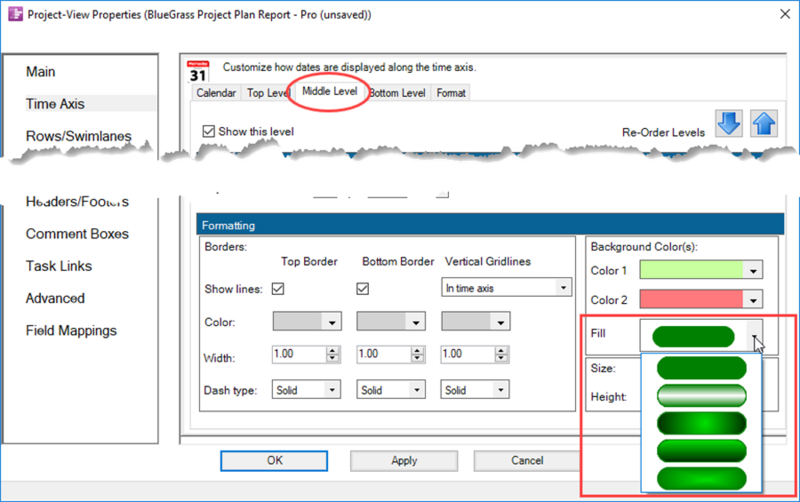800x502 pixels.
Task: Click the OK button
Action: tap(274, 461)
